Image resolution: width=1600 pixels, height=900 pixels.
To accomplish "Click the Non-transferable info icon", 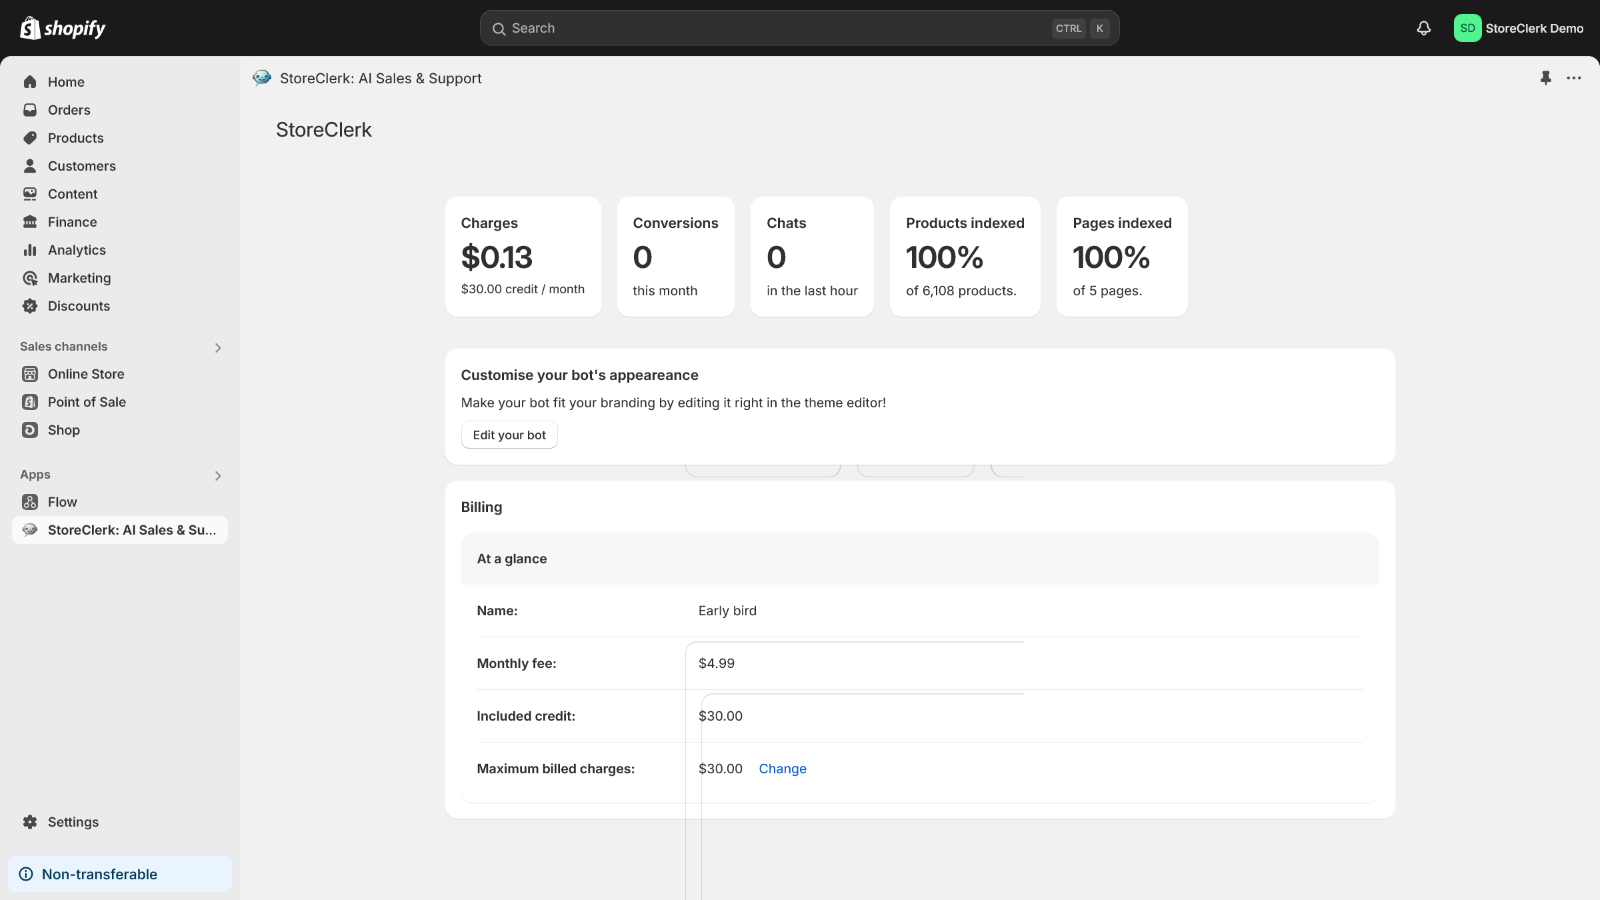I will (x=26, y=874).
